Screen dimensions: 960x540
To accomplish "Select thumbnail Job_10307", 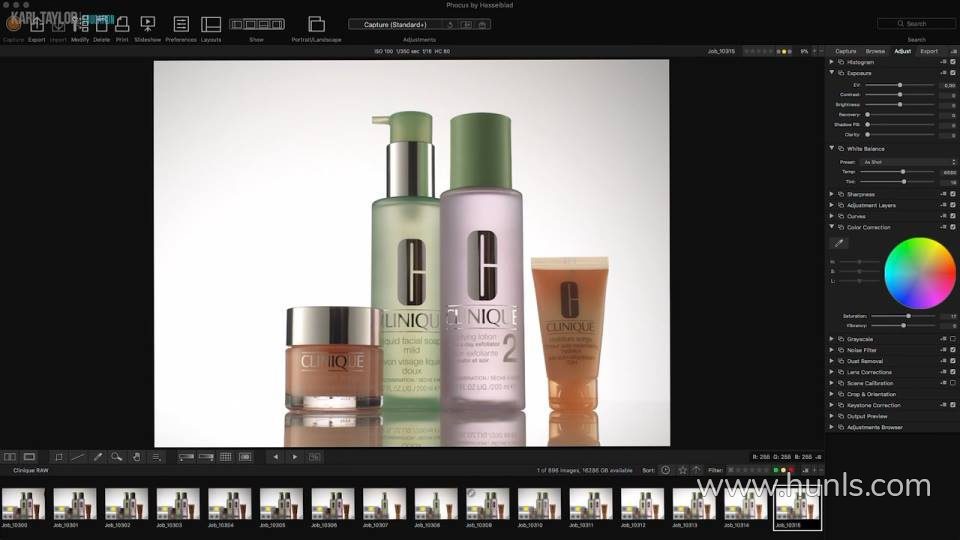I will [x=384, y=505].
